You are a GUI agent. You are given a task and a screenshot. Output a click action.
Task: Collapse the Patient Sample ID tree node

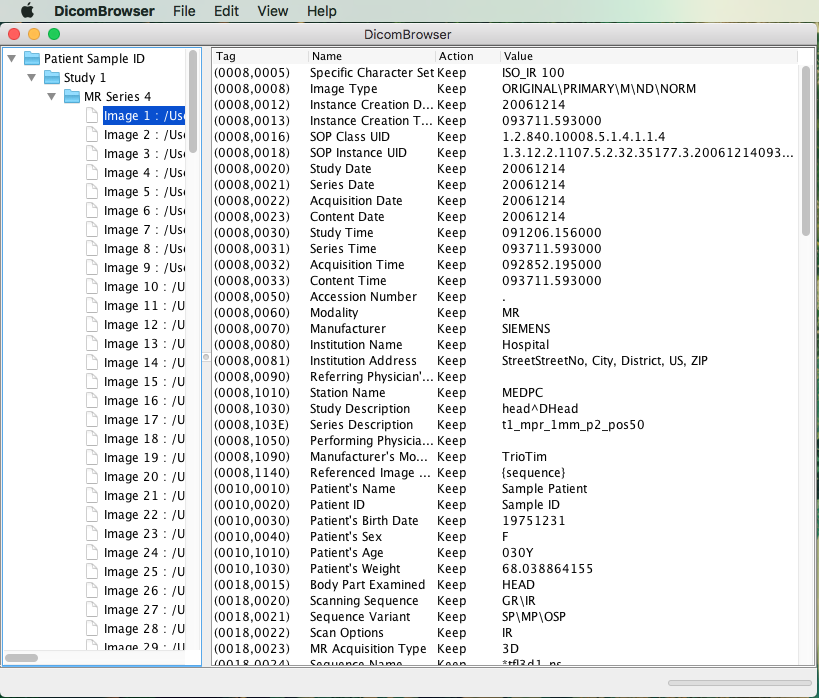12,58
